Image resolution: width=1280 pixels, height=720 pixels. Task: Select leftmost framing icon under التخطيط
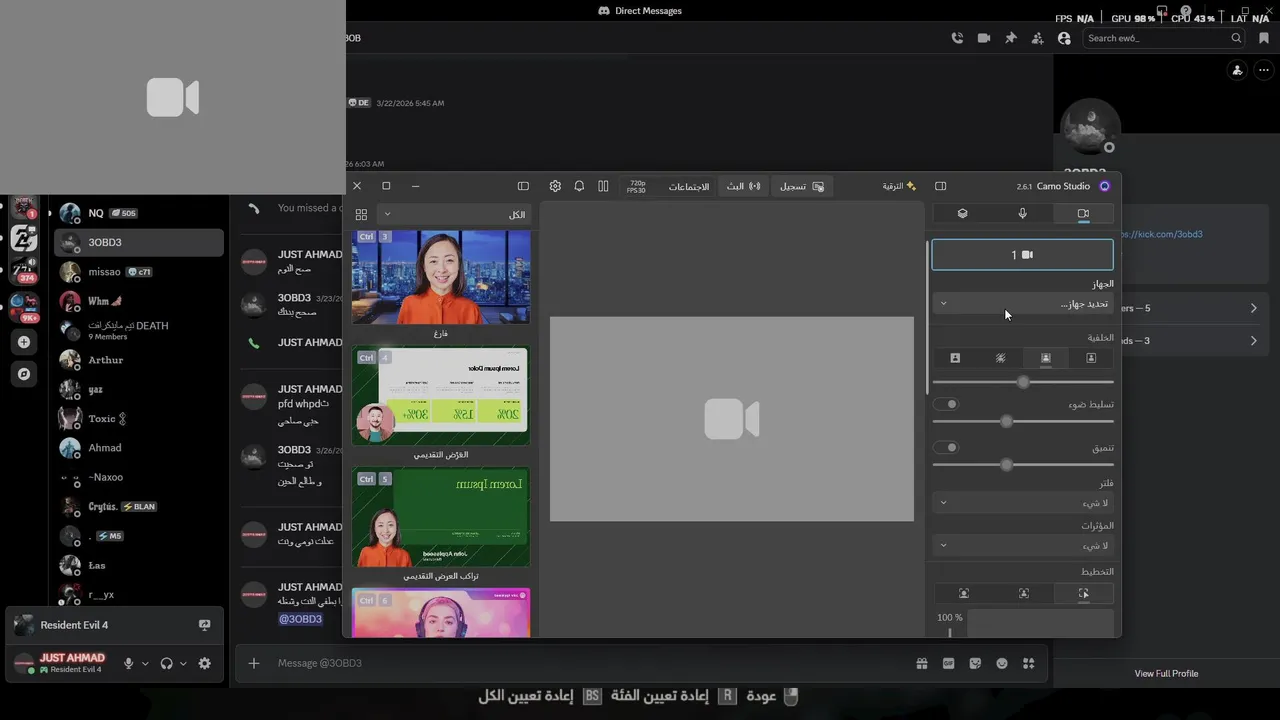click(x=964, y=593)
